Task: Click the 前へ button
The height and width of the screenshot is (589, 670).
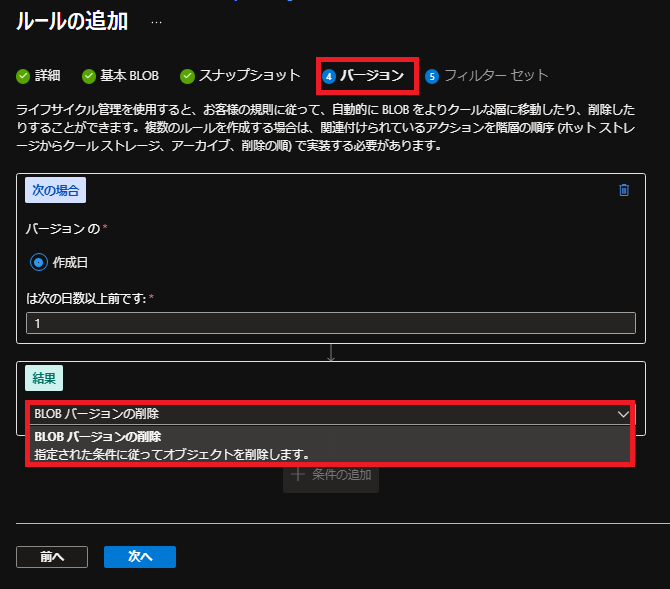Action: pyautogui.click(x=52, y=557)
